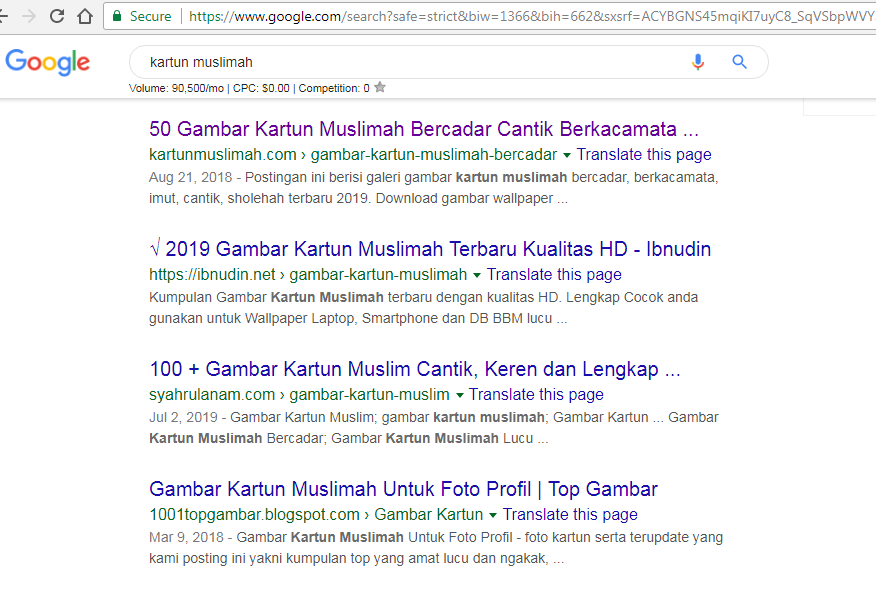Open '50 Gambar Kartun Muslimah Bercadar' result
Viewport: 876px width, 603px height.
tap(423, 129)
